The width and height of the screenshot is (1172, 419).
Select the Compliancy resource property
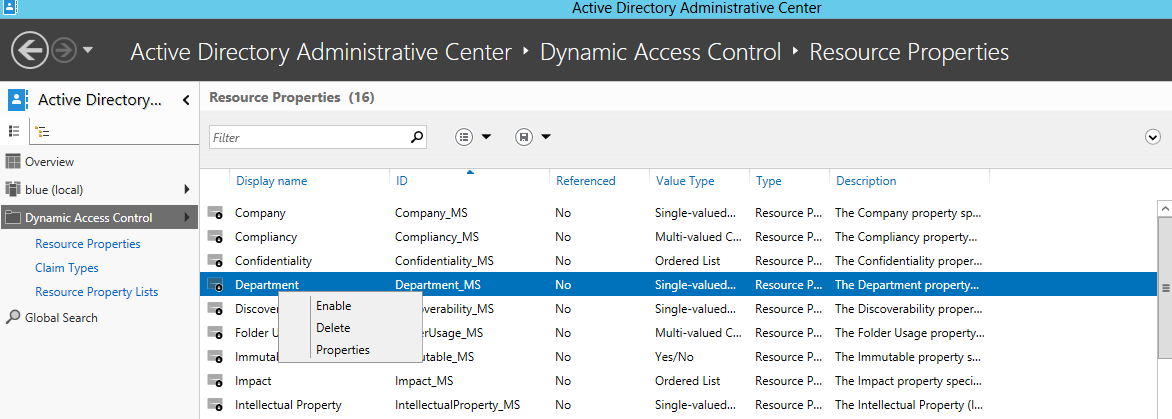(x=265, y=237)
